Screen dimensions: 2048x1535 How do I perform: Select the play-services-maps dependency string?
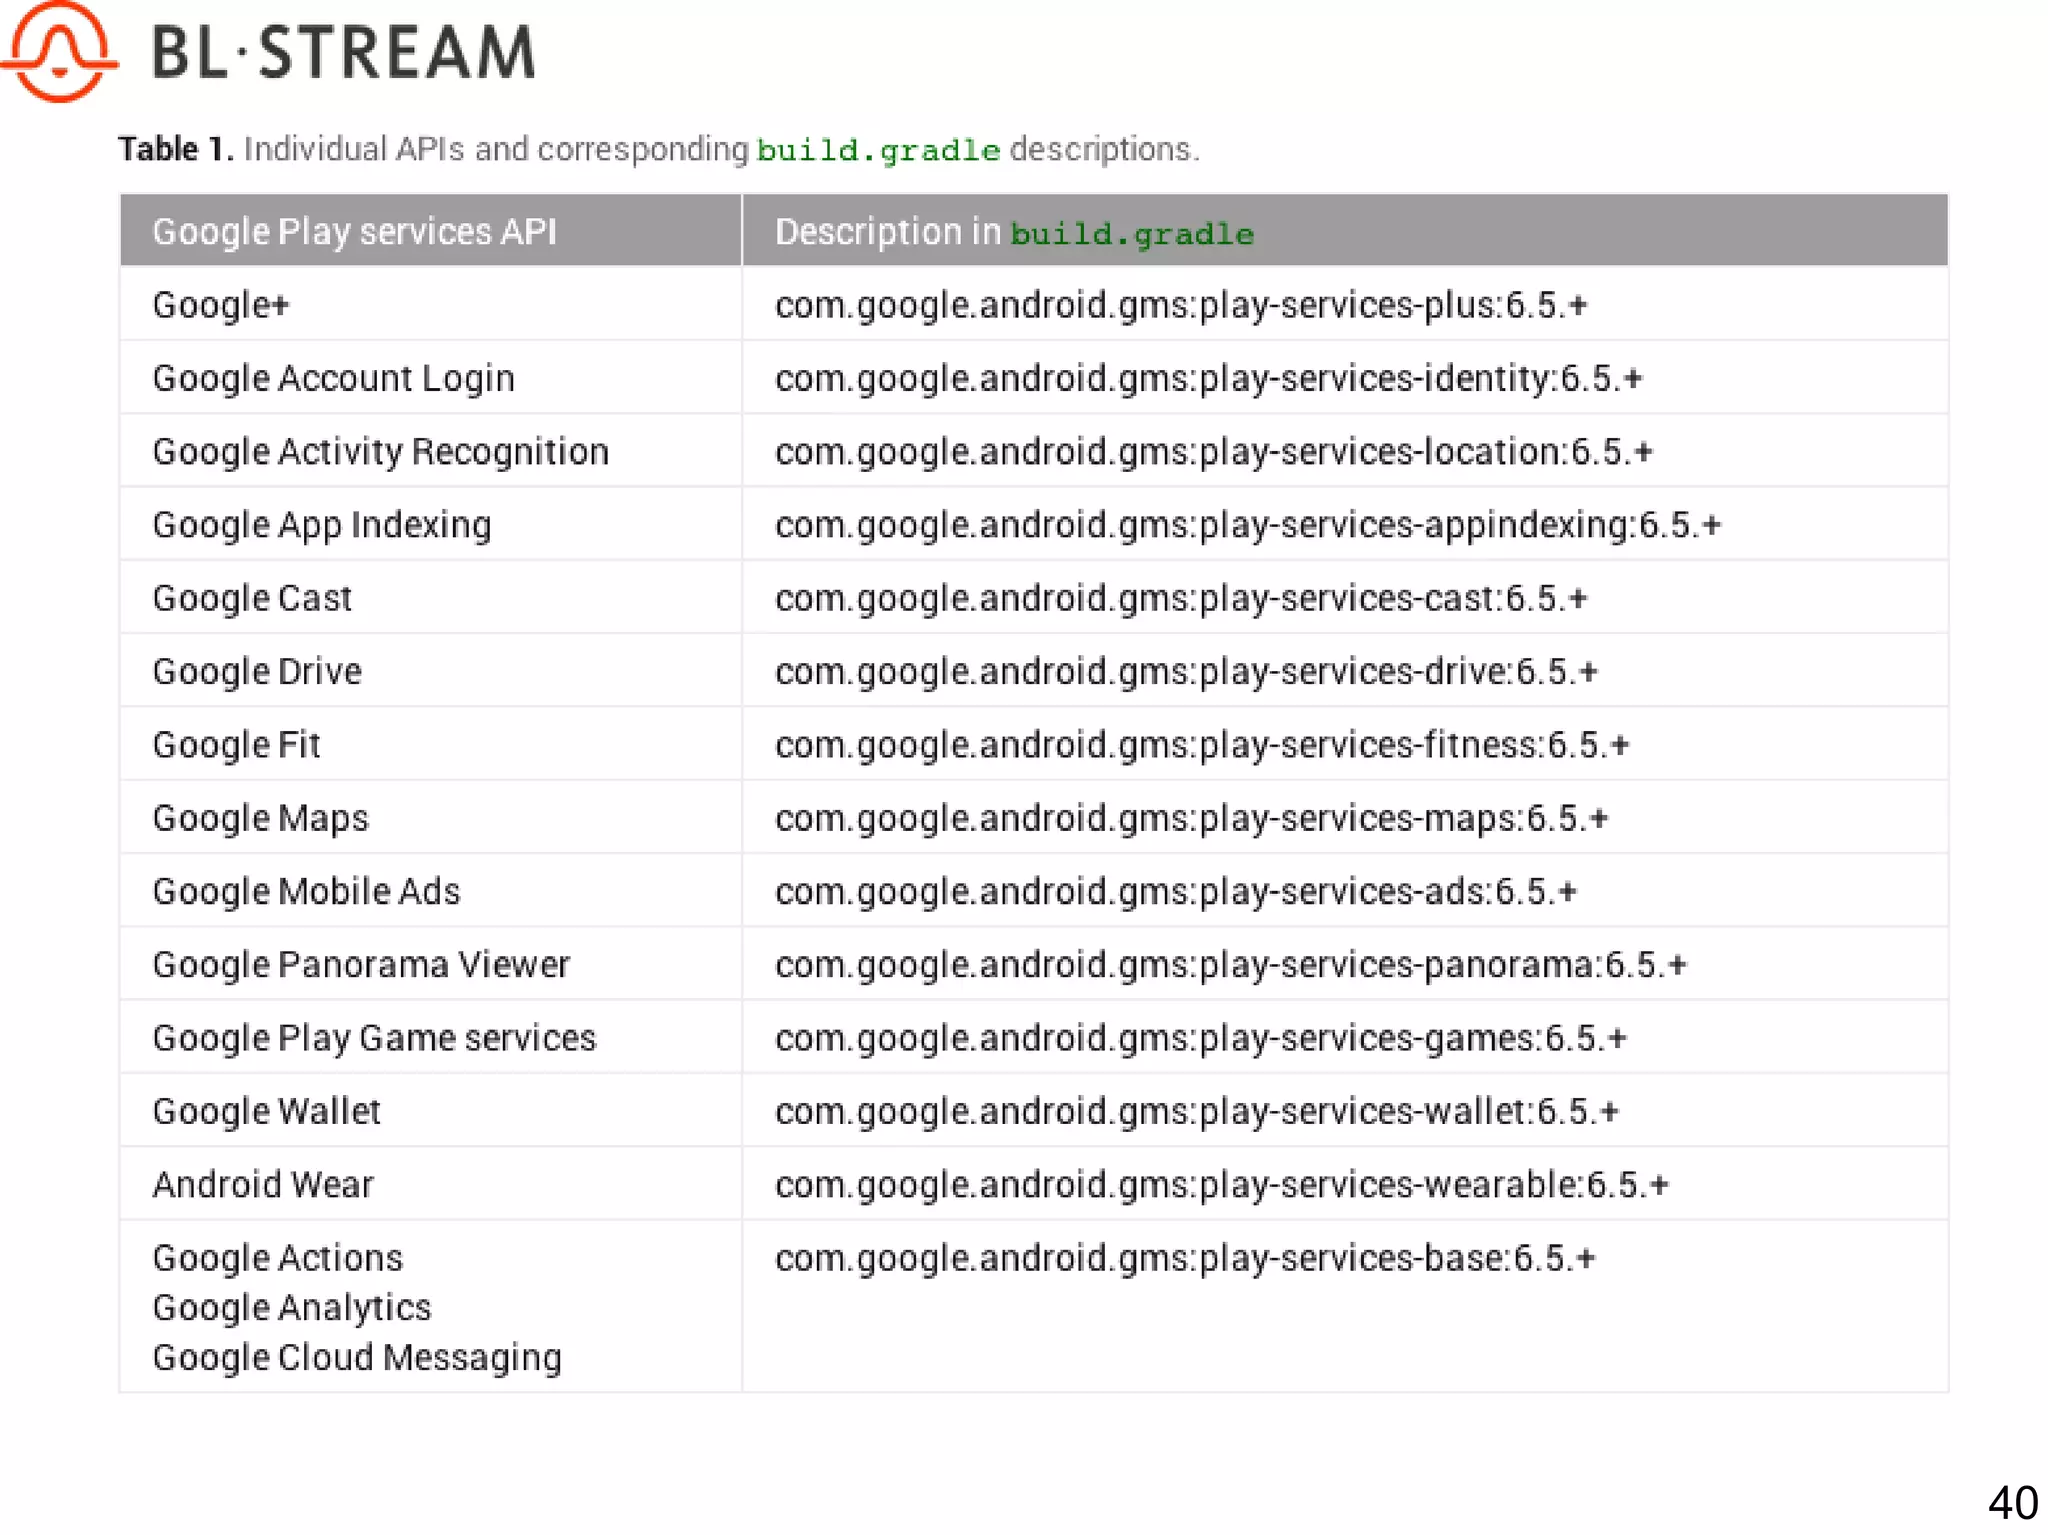tap(1191, 818)
